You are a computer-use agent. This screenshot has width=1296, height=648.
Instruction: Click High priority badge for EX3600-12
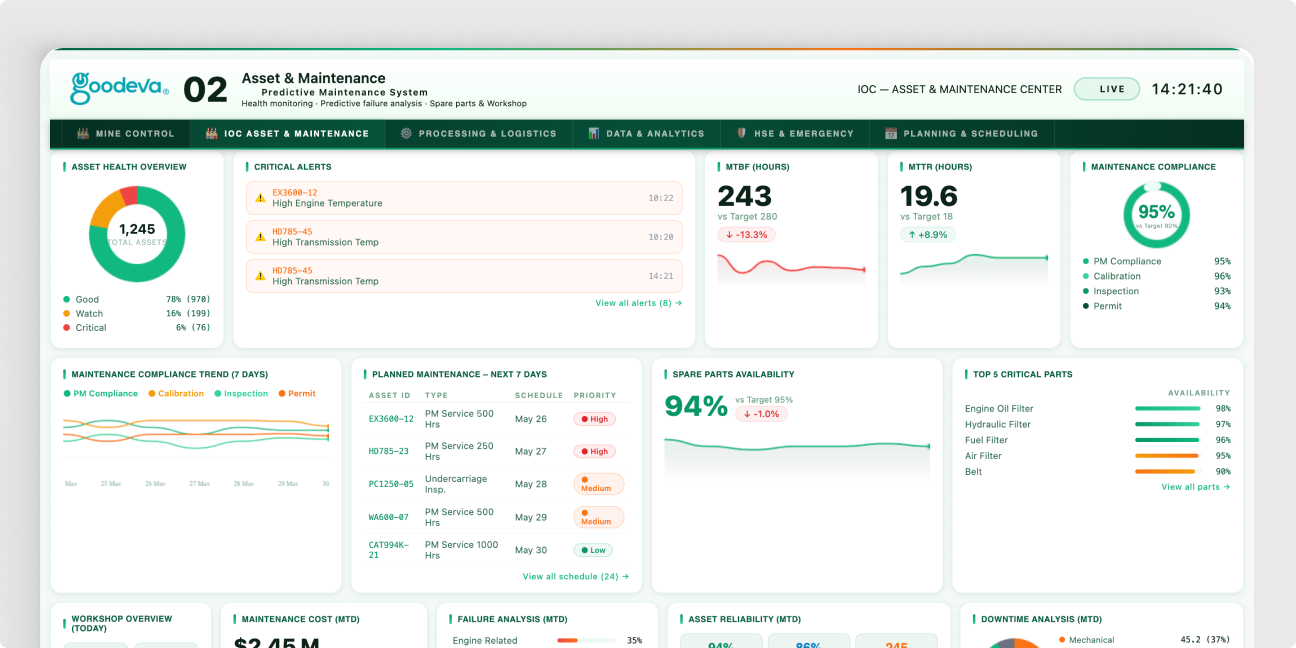(x=594, y=419)
